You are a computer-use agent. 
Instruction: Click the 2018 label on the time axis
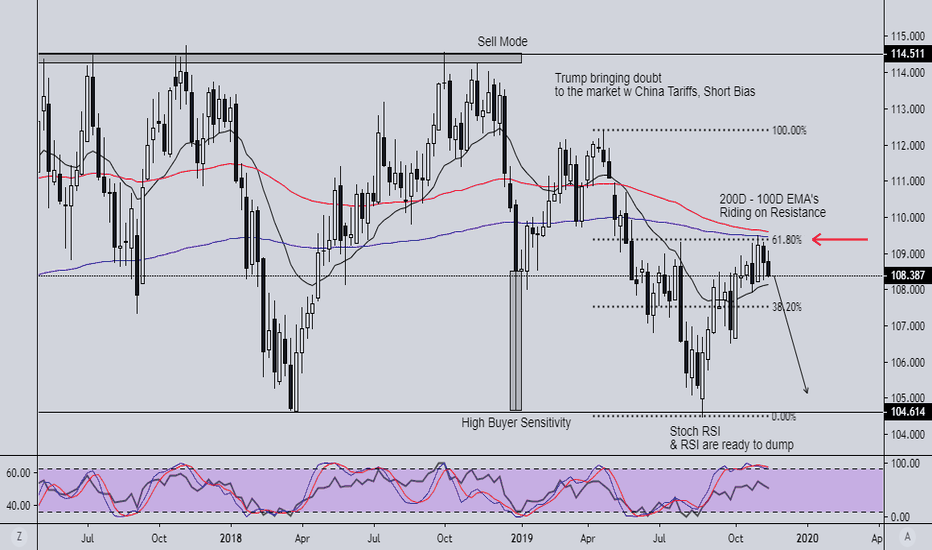click(x=230, y=537)
